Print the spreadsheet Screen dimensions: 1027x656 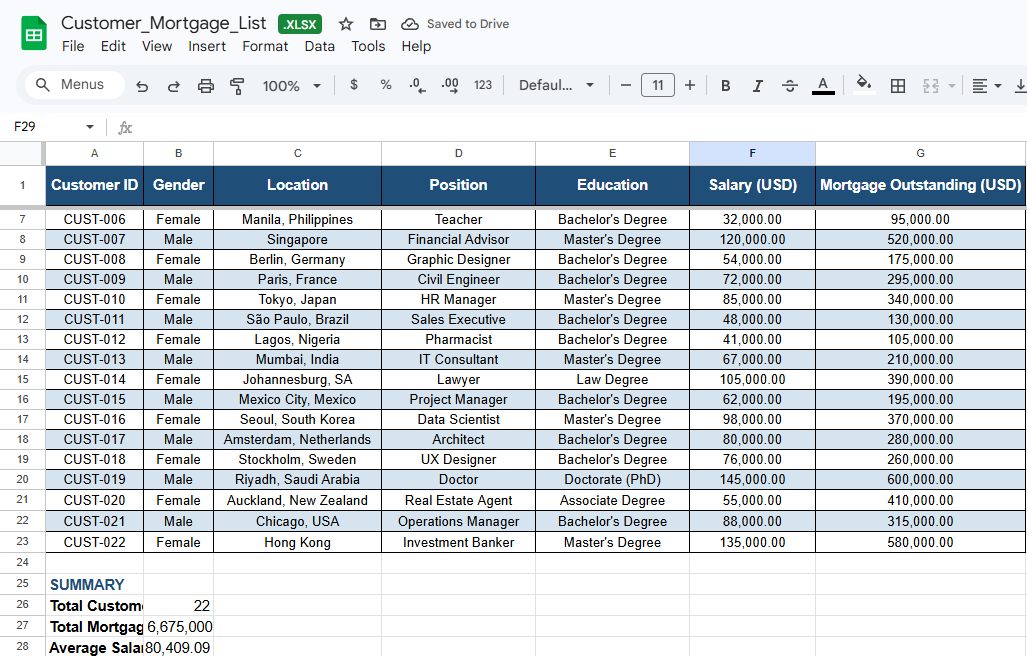206,86
